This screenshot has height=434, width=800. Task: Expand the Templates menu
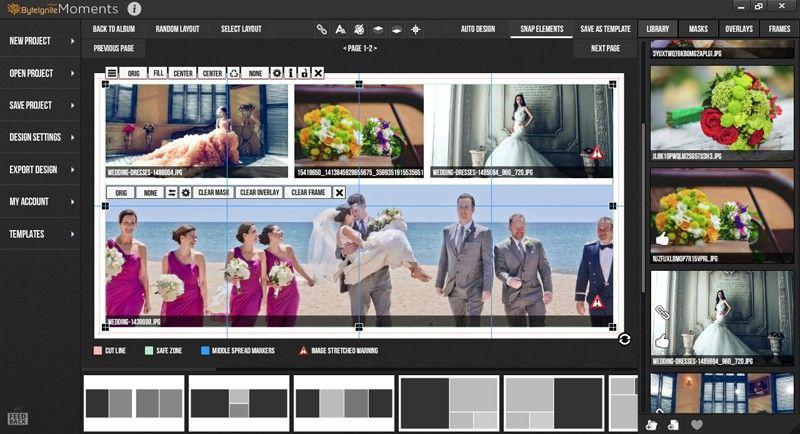tap(40, 234)
